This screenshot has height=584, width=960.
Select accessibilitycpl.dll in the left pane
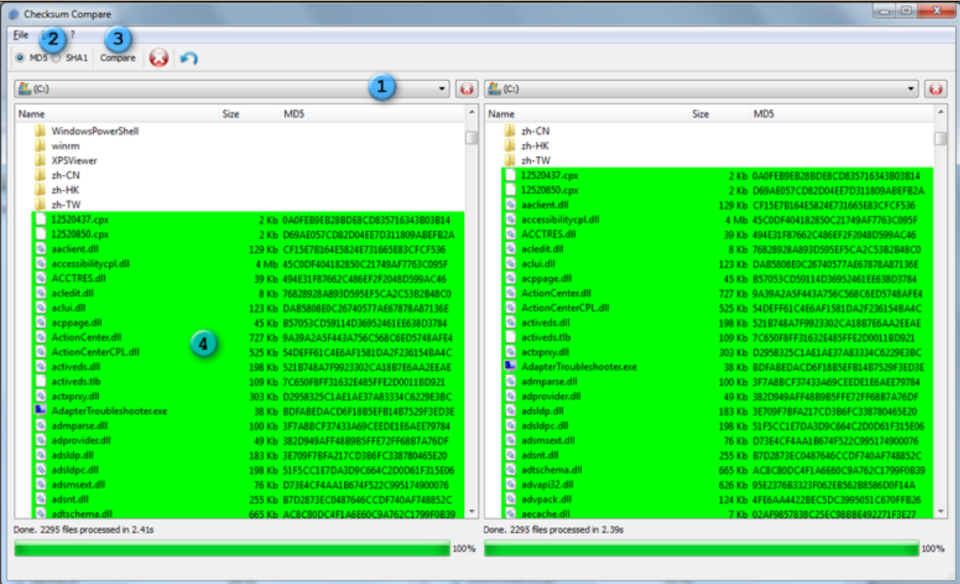tap(91, 264)
